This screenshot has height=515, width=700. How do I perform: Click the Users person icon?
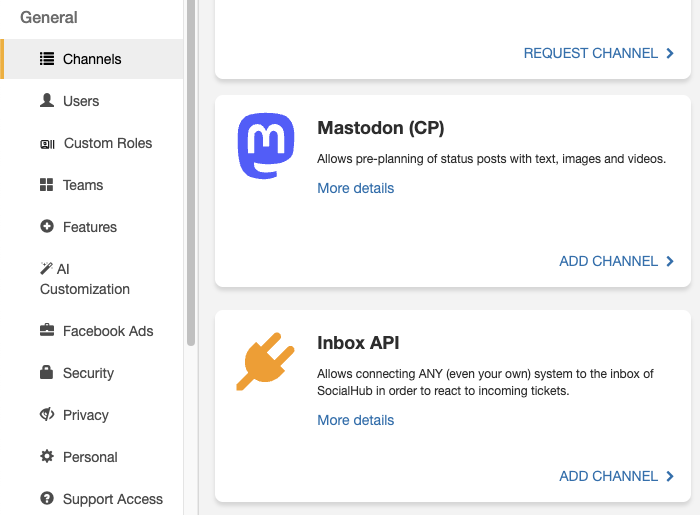[x=47, y=100]
